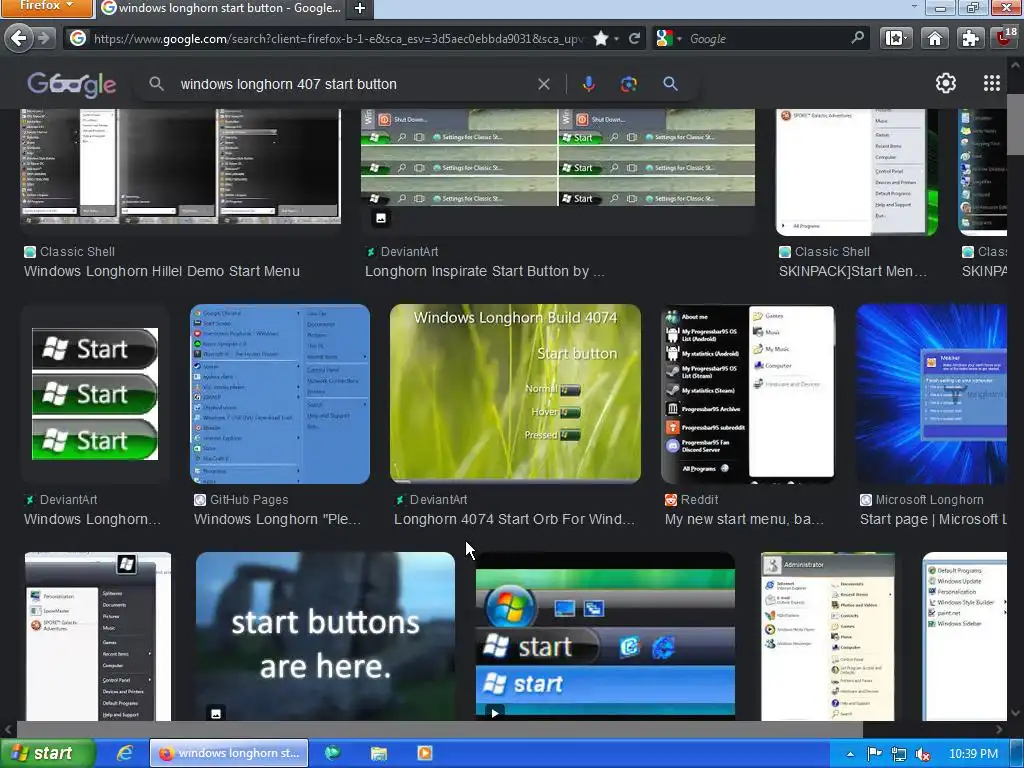Open the blue start taskbar video thumbnail
Image resolution: width=1024 pixels, height=768 pixels.
point(605,637)
